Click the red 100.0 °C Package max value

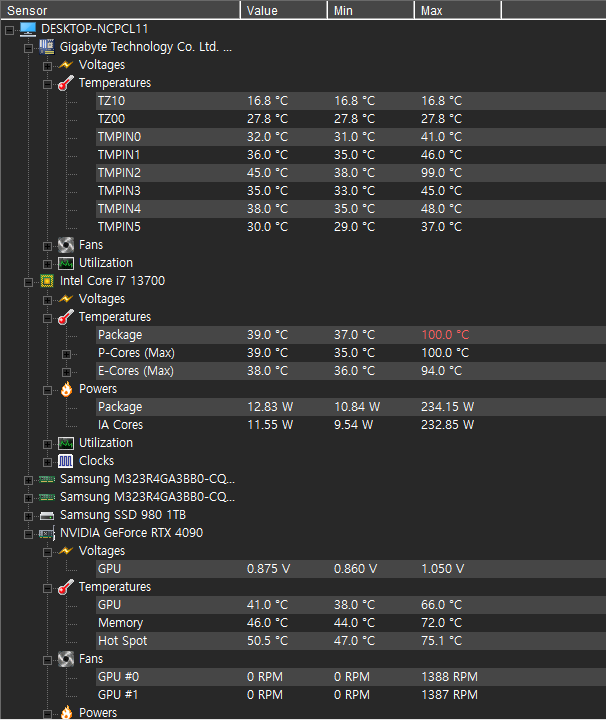445,335
